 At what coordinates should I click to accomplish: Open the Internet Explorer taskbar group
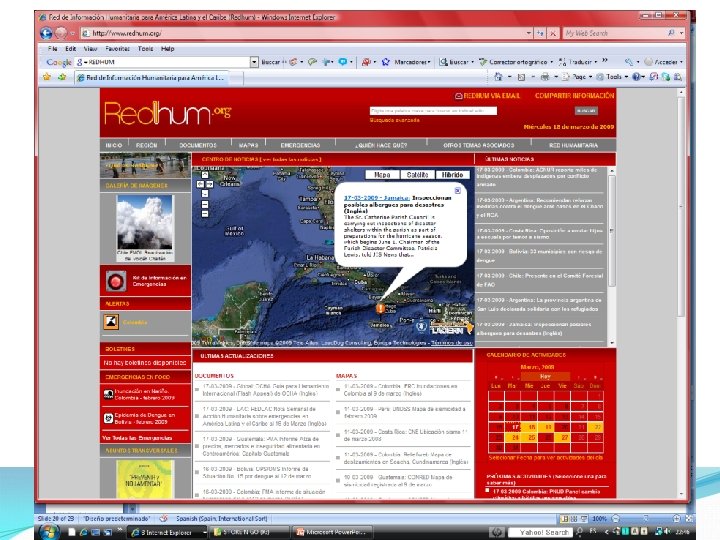coord(166,532)
